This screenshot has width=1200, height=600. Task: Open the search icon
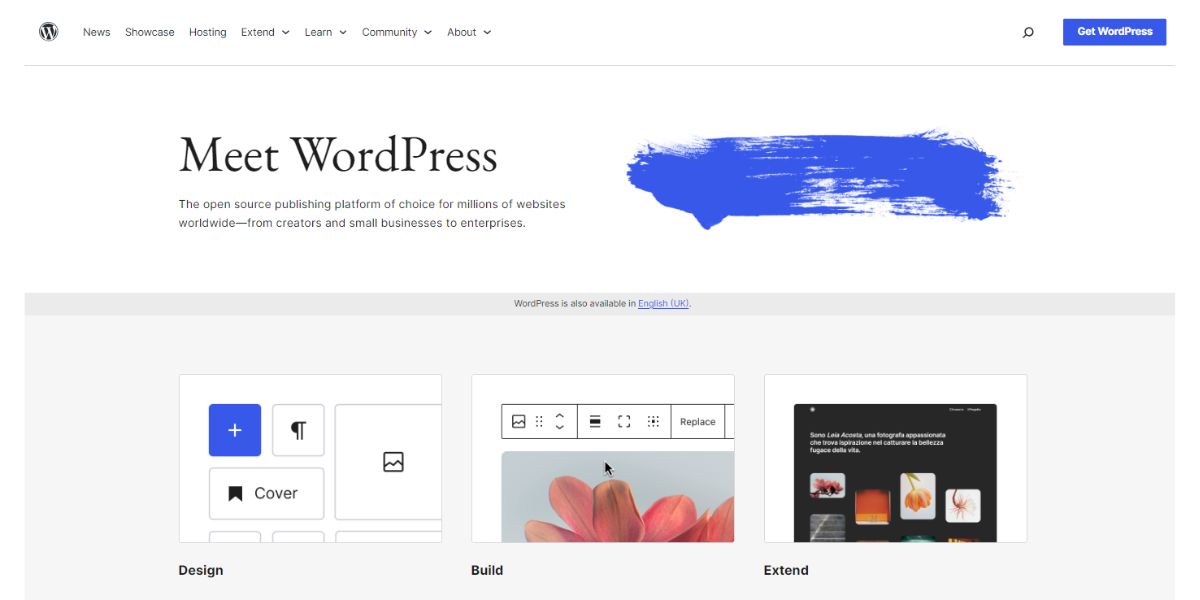[x=1027, y=32]
